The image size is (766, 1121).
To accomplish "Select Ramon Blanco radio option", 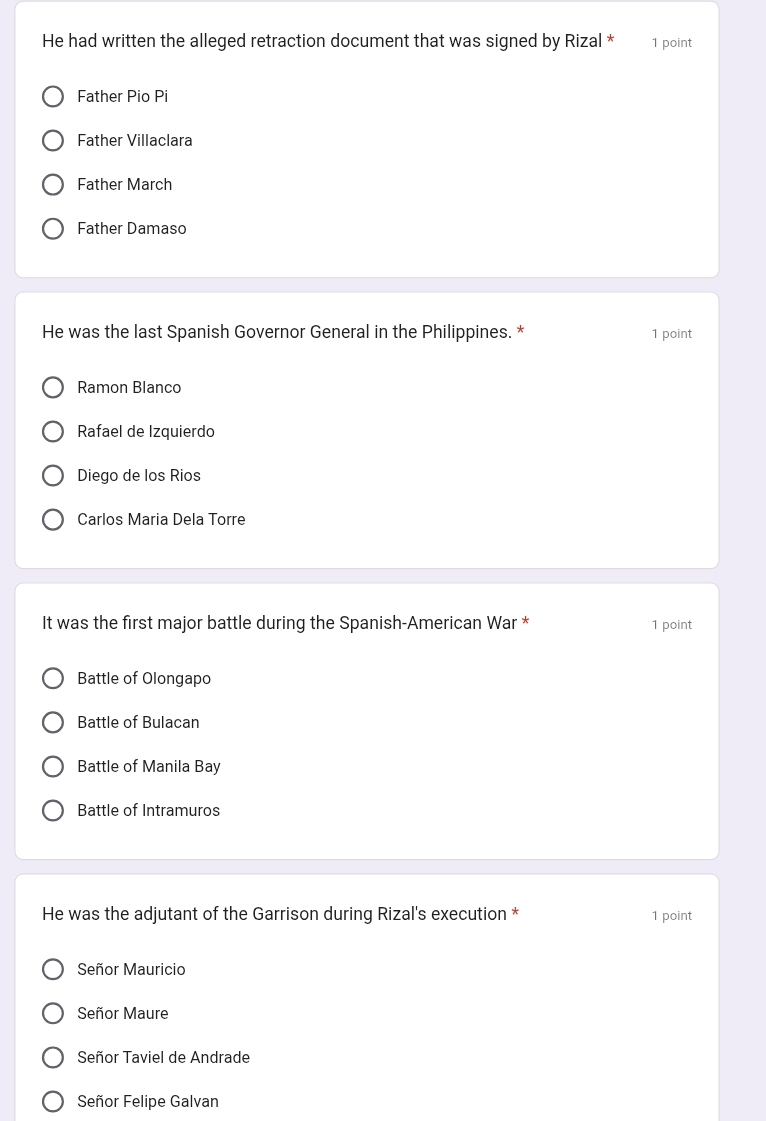I will 53,388.
